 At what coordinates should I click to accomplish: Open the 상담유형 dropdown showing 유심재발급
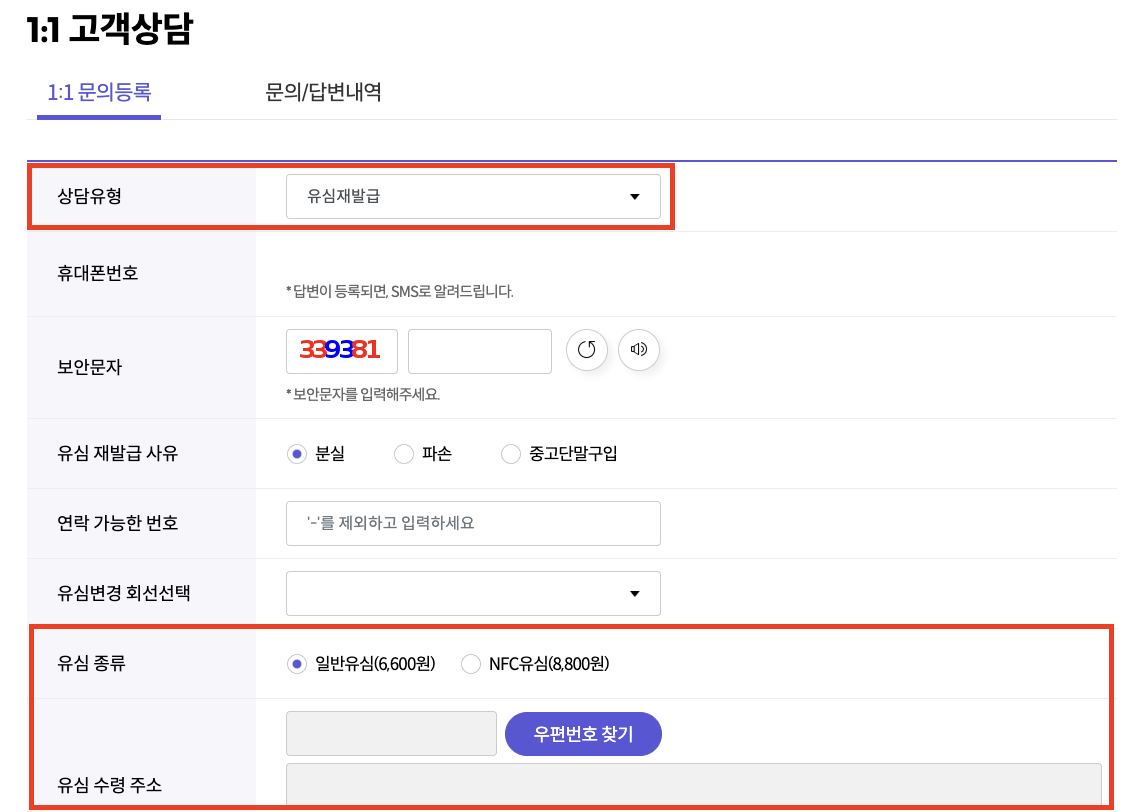[473, 197]
